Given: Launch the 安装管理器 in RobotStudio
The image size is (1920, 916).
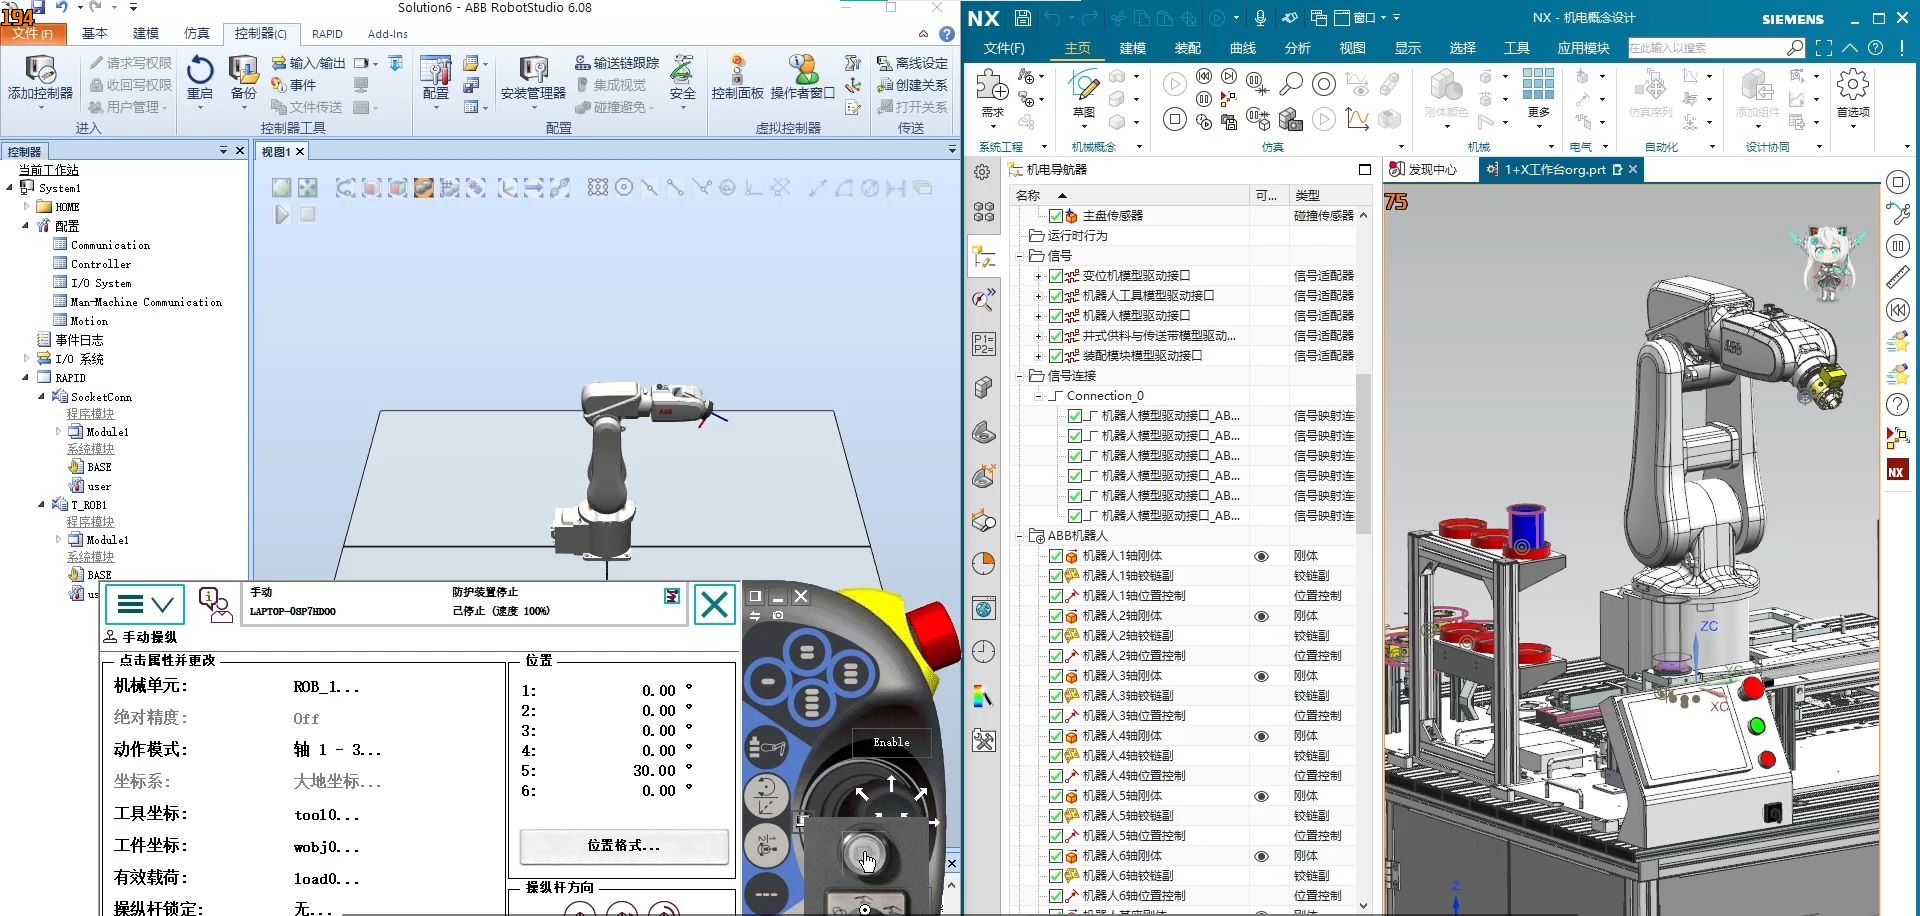Looking at the screenshot, I should [x=531, y=80].
